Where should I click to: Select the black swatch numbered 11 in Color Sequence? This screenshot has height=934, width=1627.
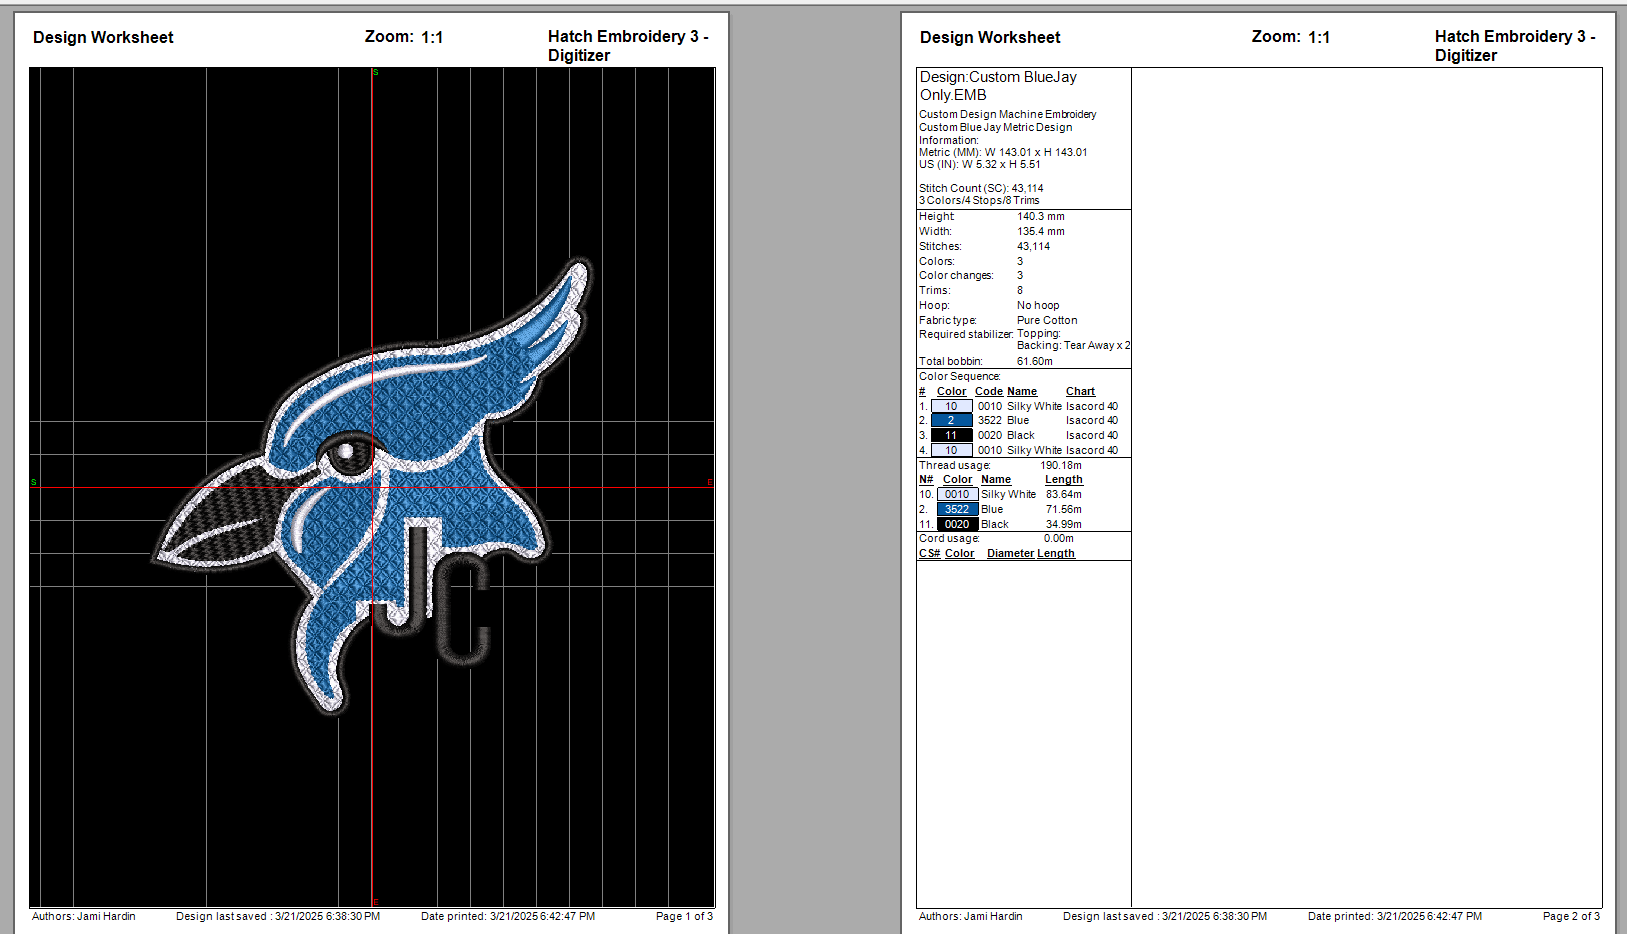click(x=951, y=435)
